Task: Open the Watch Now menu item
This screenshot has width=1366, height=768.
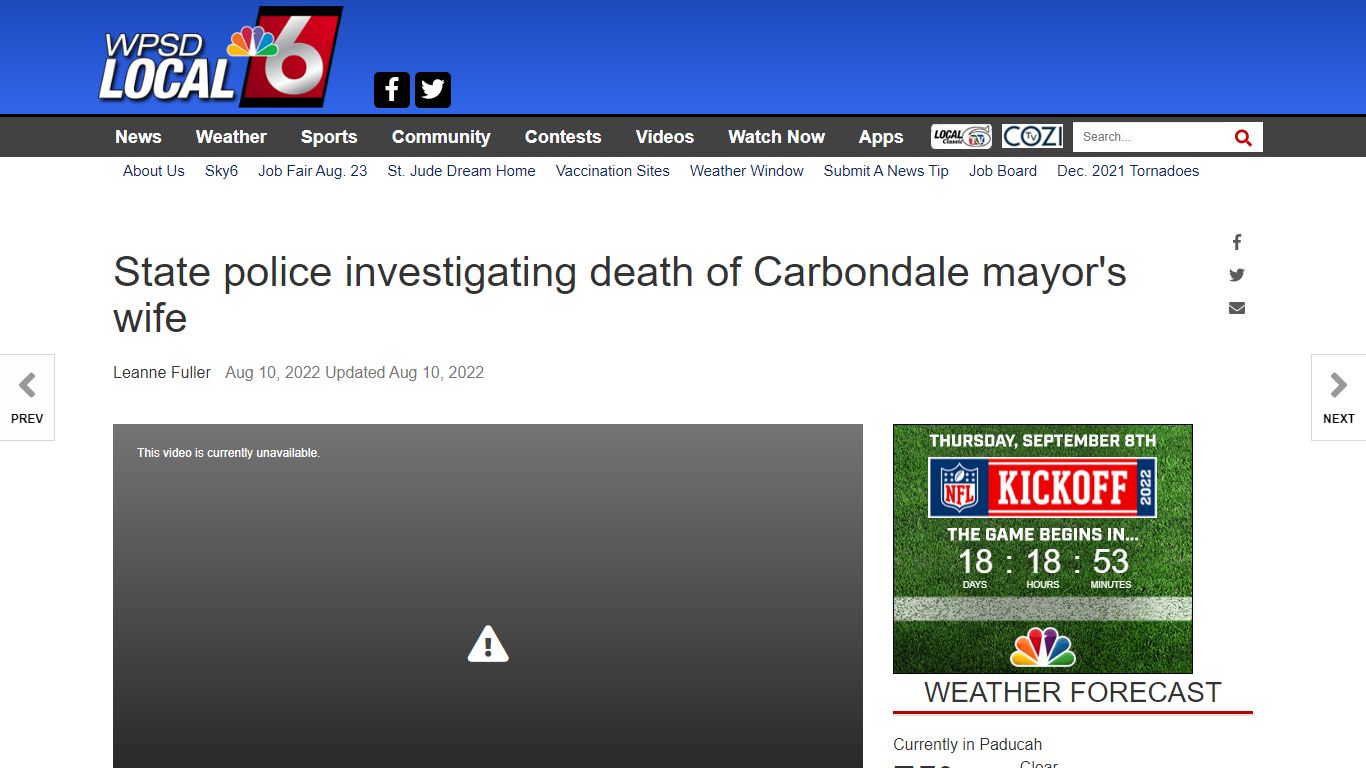Action: 776,137
